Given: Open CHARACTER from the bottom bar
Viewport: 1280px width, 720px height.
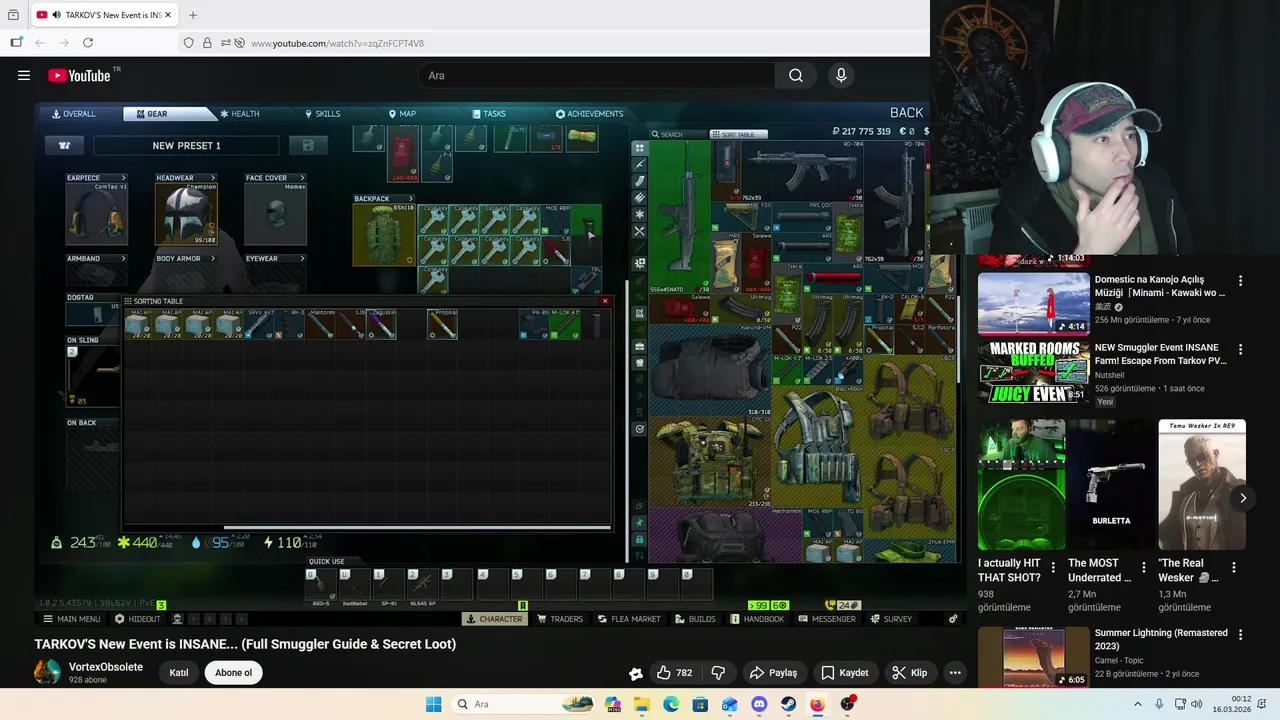Looking at the screenshot, I should point(494,619).
